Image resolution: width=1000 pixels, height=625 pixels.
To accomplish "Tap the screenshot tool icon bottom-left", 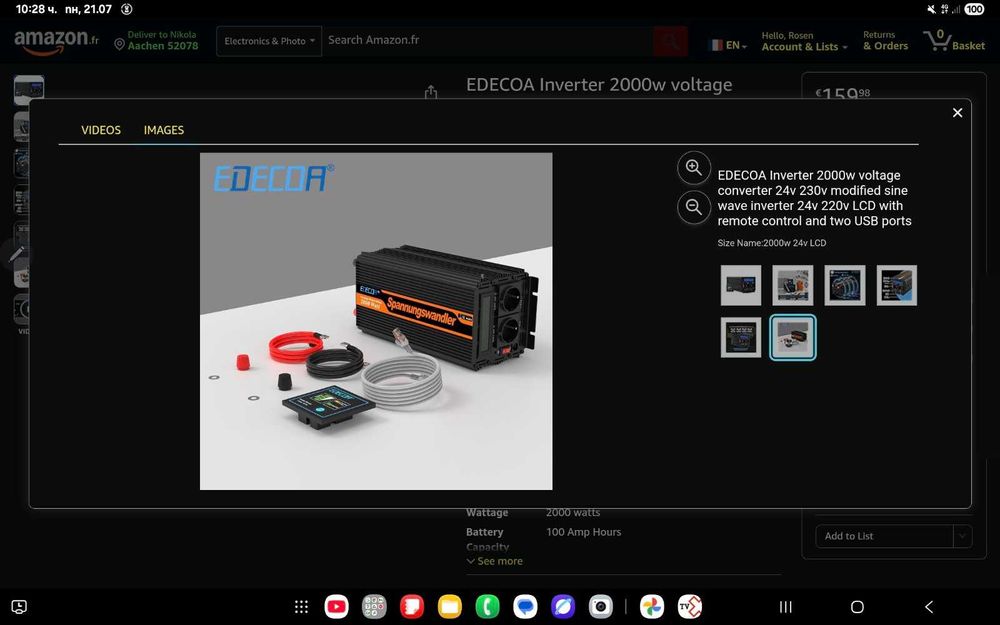I will 19,607.
